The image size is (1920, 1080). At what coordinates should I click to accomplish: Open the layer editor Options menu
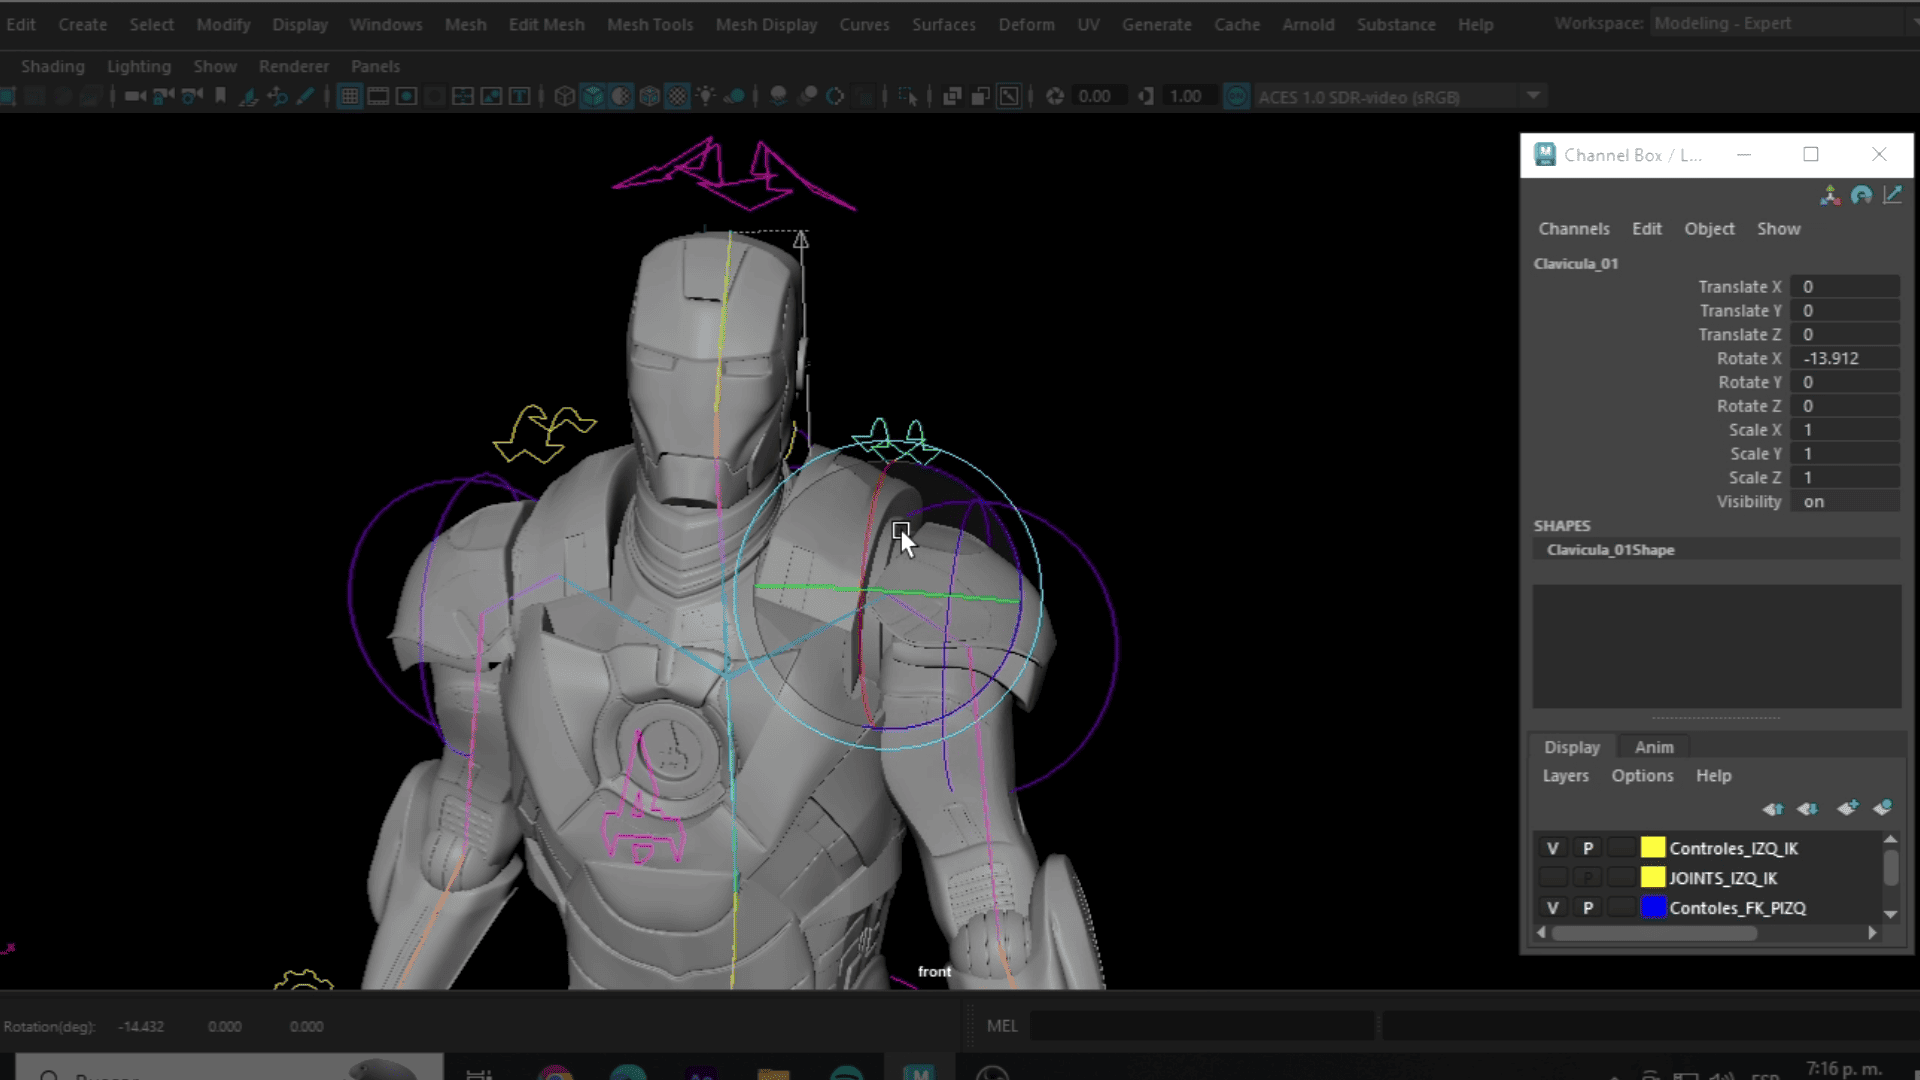pos(1641,776)
